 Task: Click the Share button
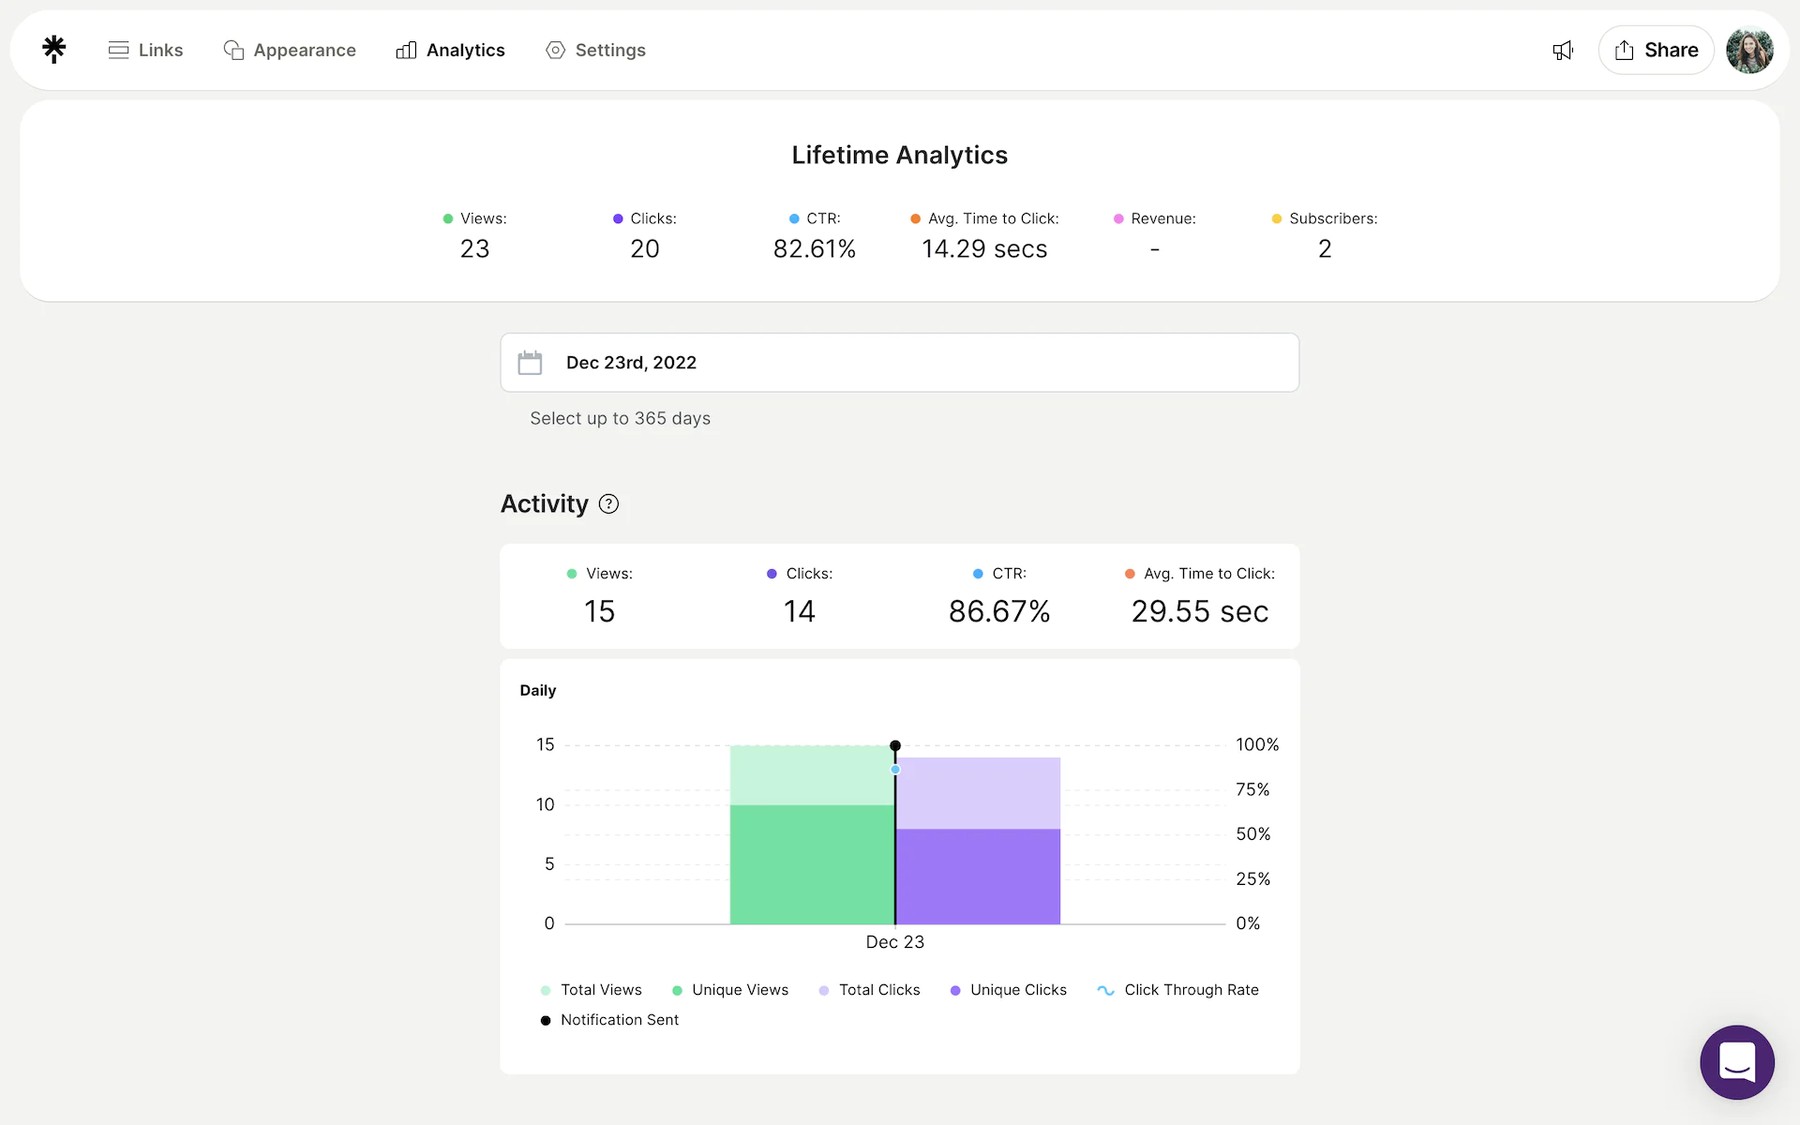point(1655,49)
